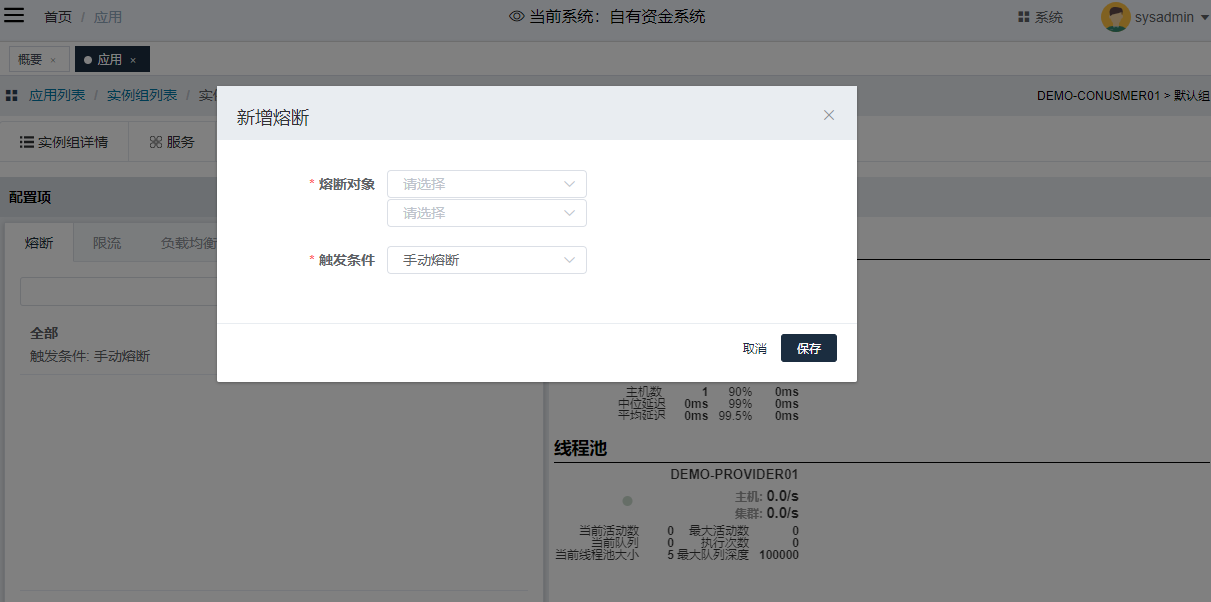The image size is (1211, 602).
Task: Open the second 熔断对象 dropdown
Action: coord(486,213)
